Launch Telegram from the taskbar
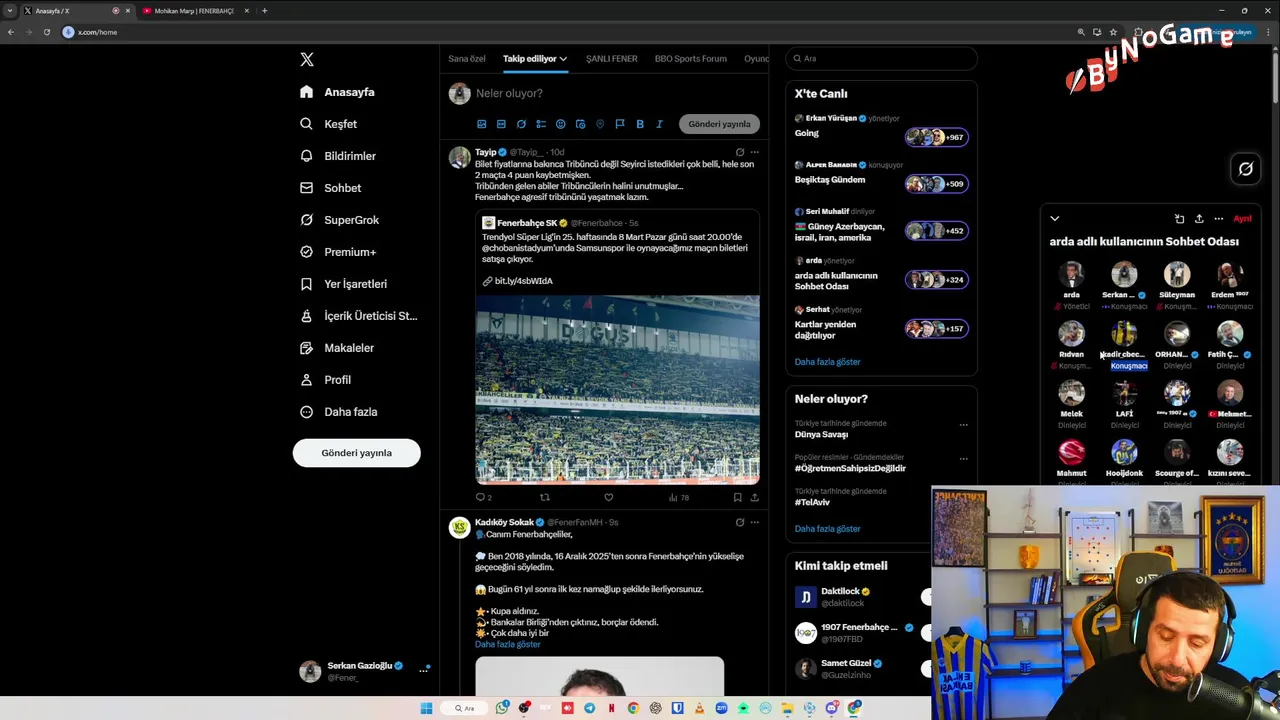 coord(589,708)
